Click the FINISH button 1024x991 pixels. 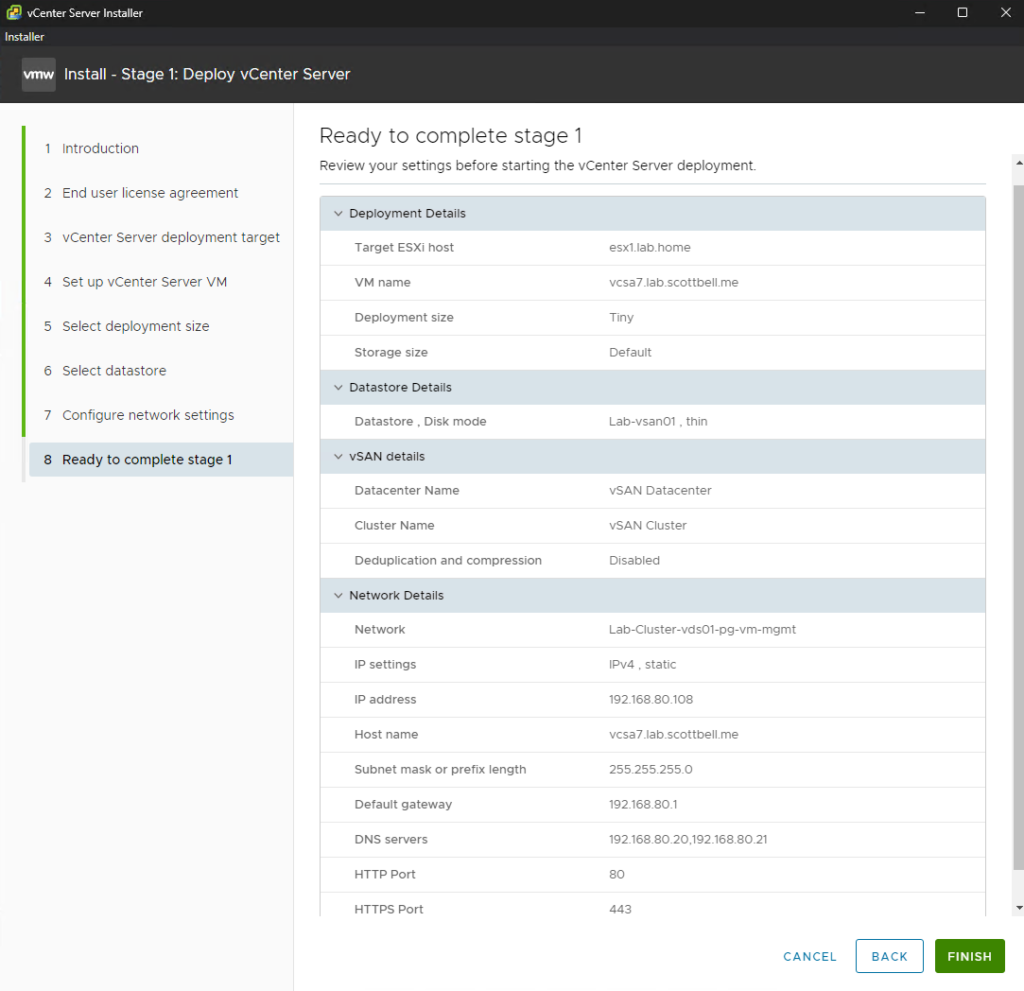969,957
